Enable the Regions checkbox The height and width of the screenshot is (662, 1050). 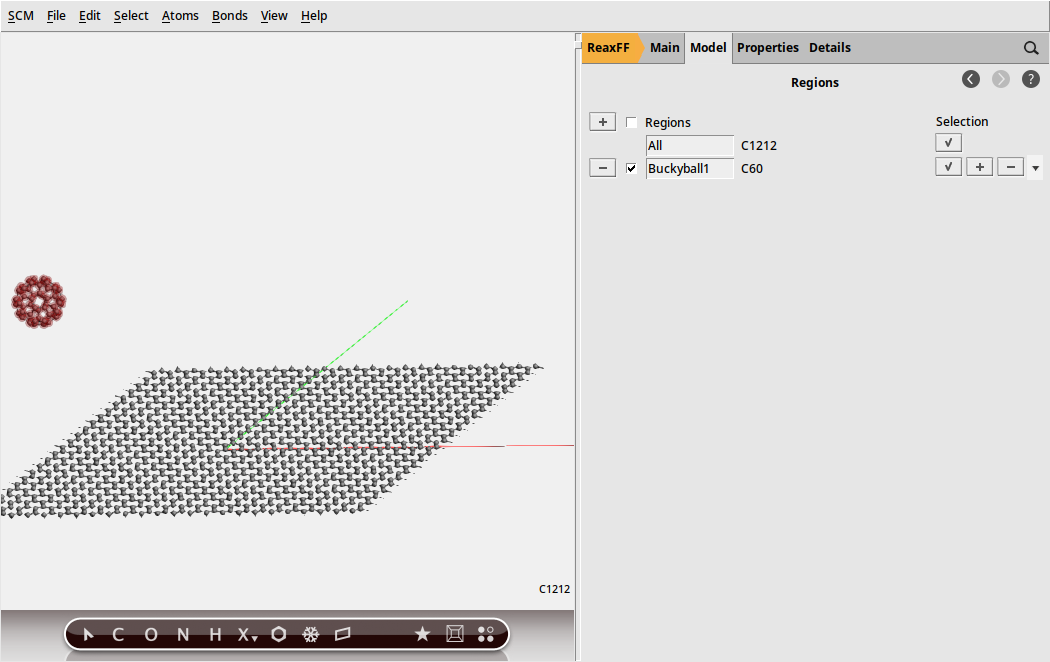pyautogui.click(x=631, y=121)
